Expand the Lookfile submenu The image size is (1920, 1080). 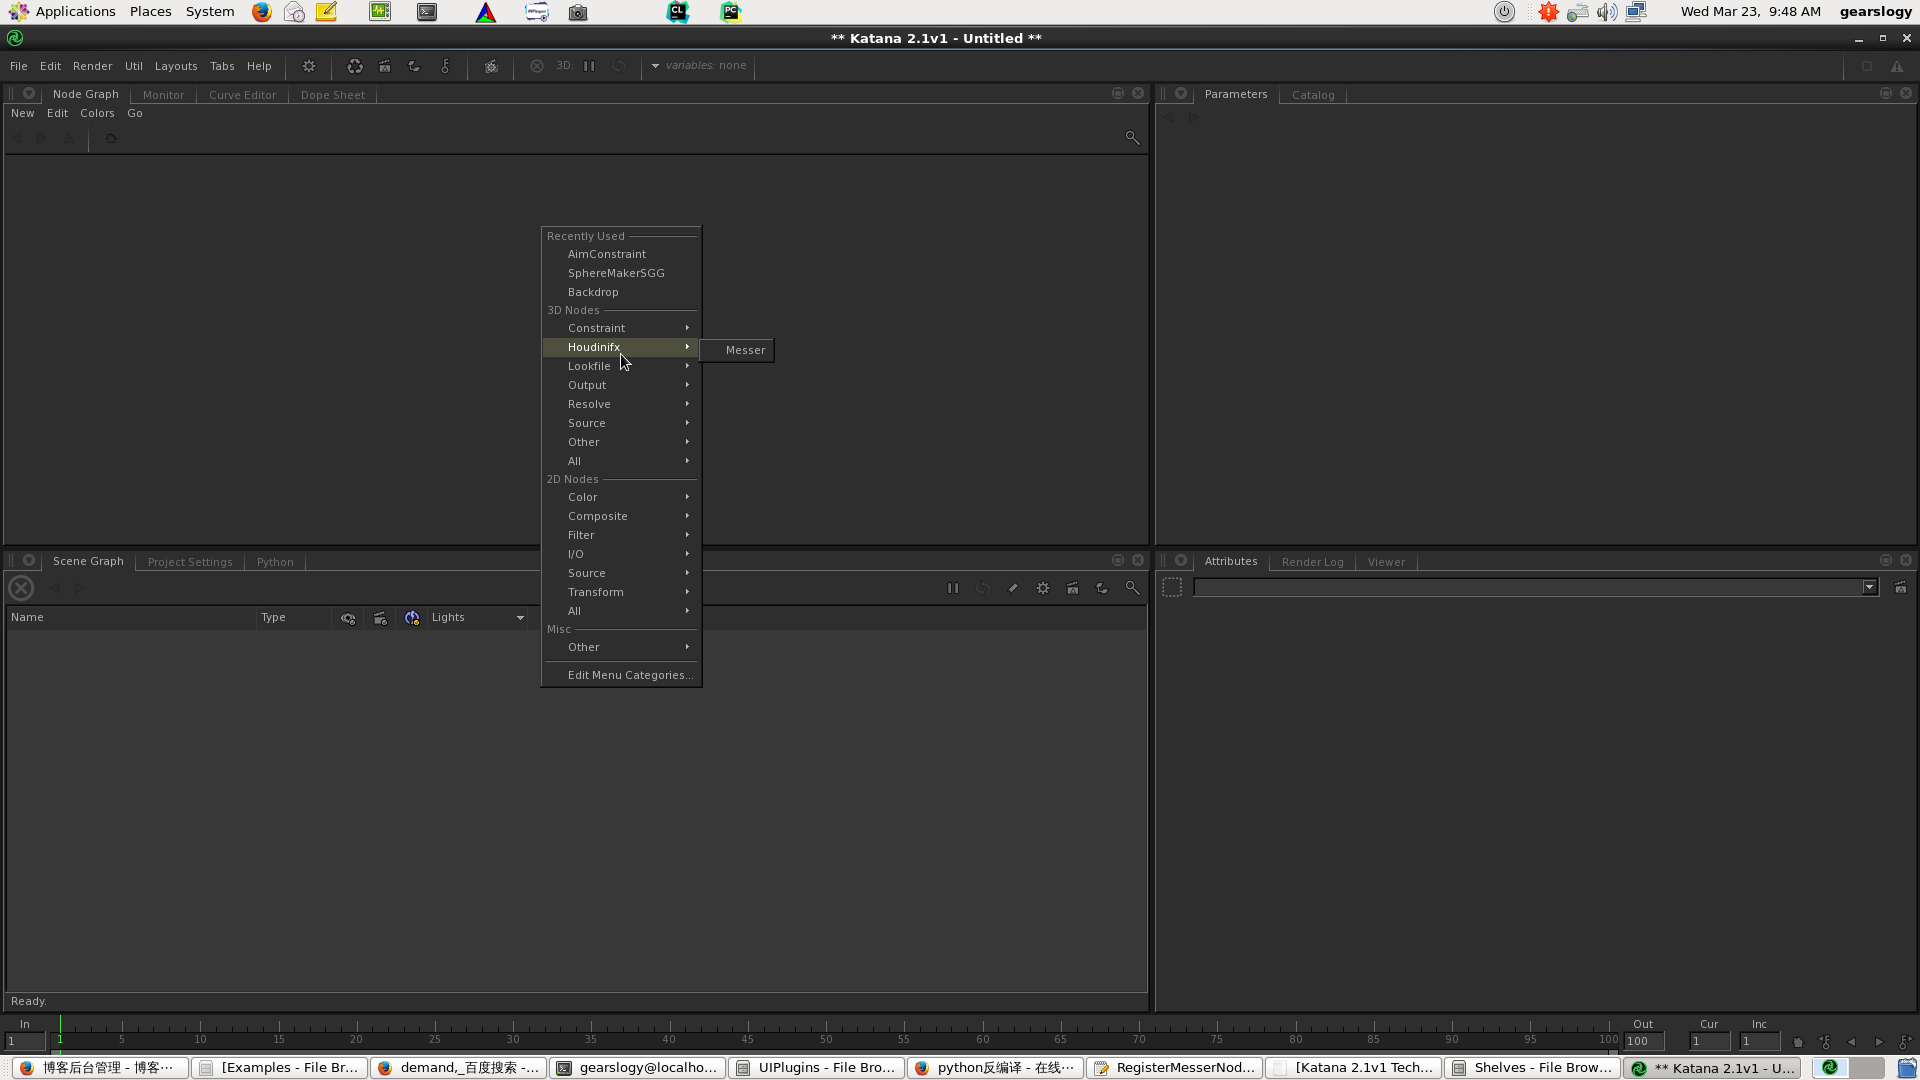[x=621, y=366]
